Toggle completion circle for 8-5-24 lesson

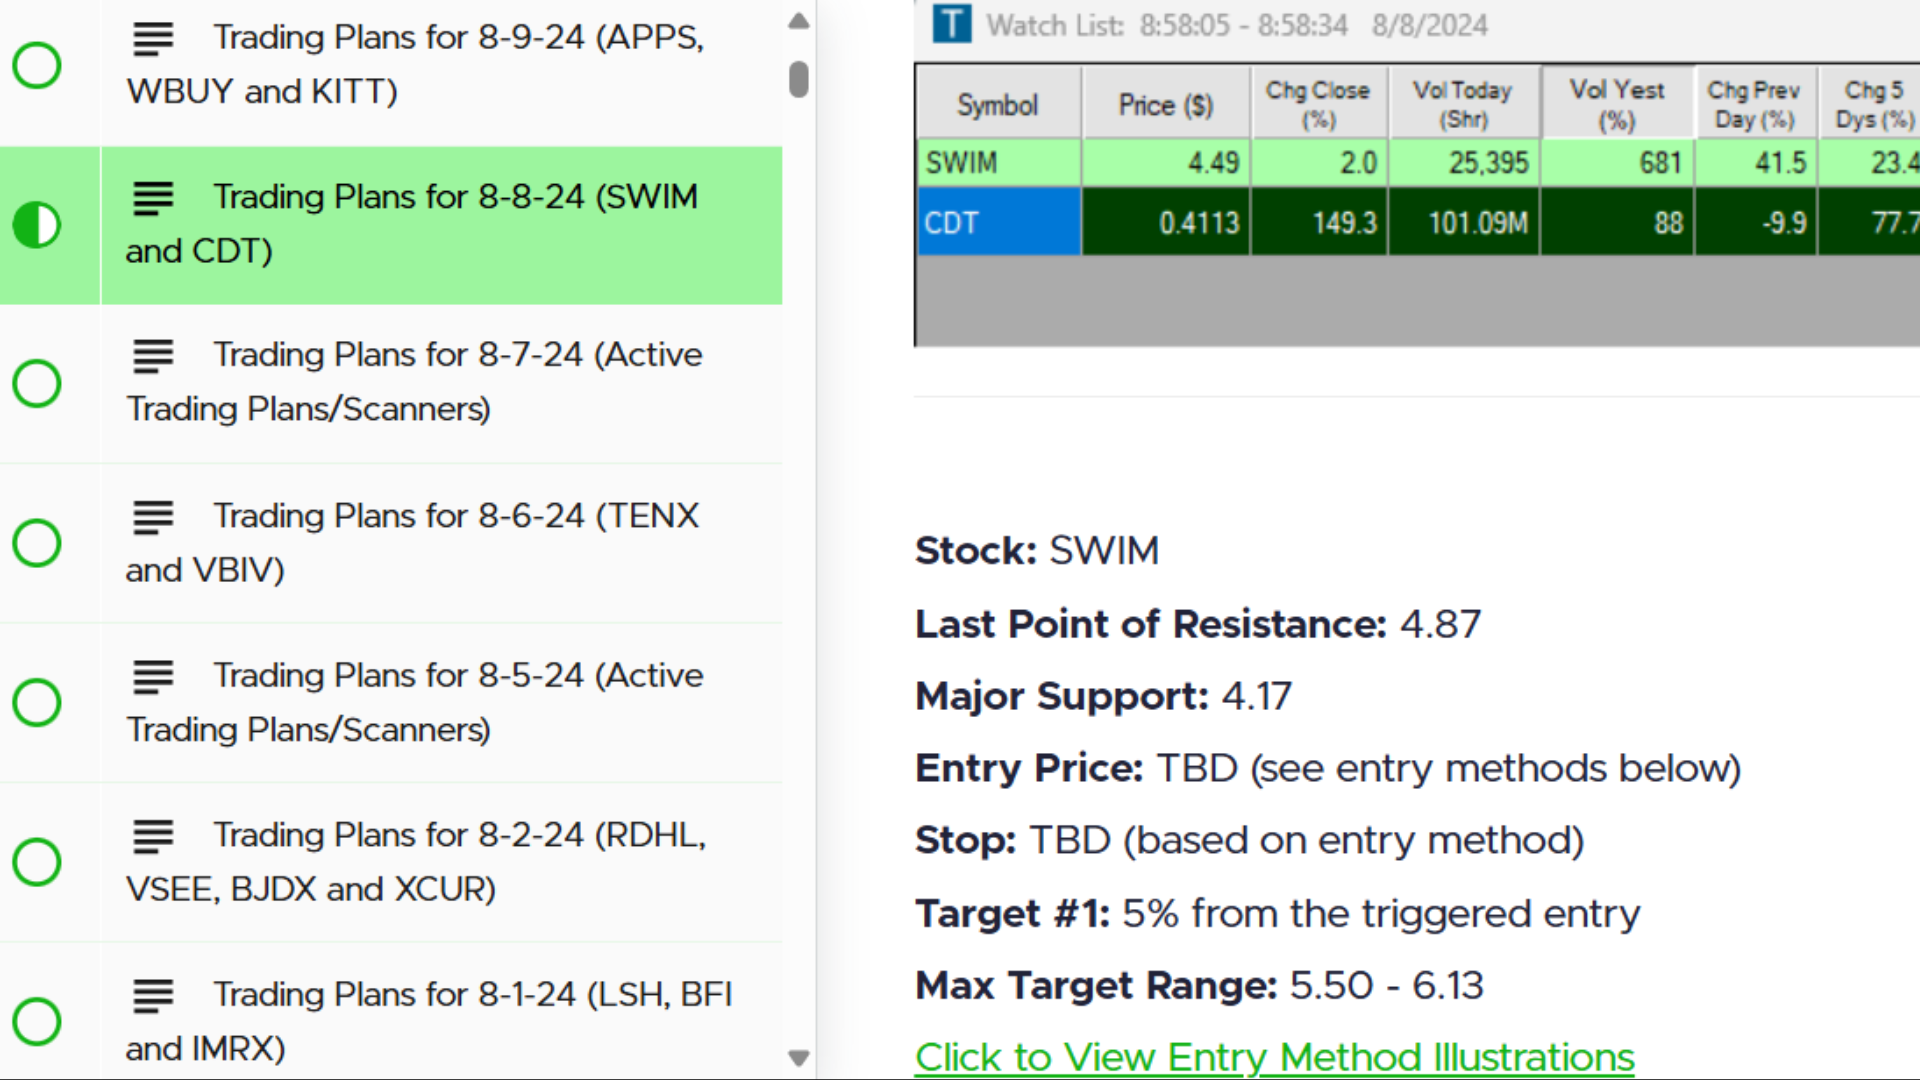click(x=37, y=703)
